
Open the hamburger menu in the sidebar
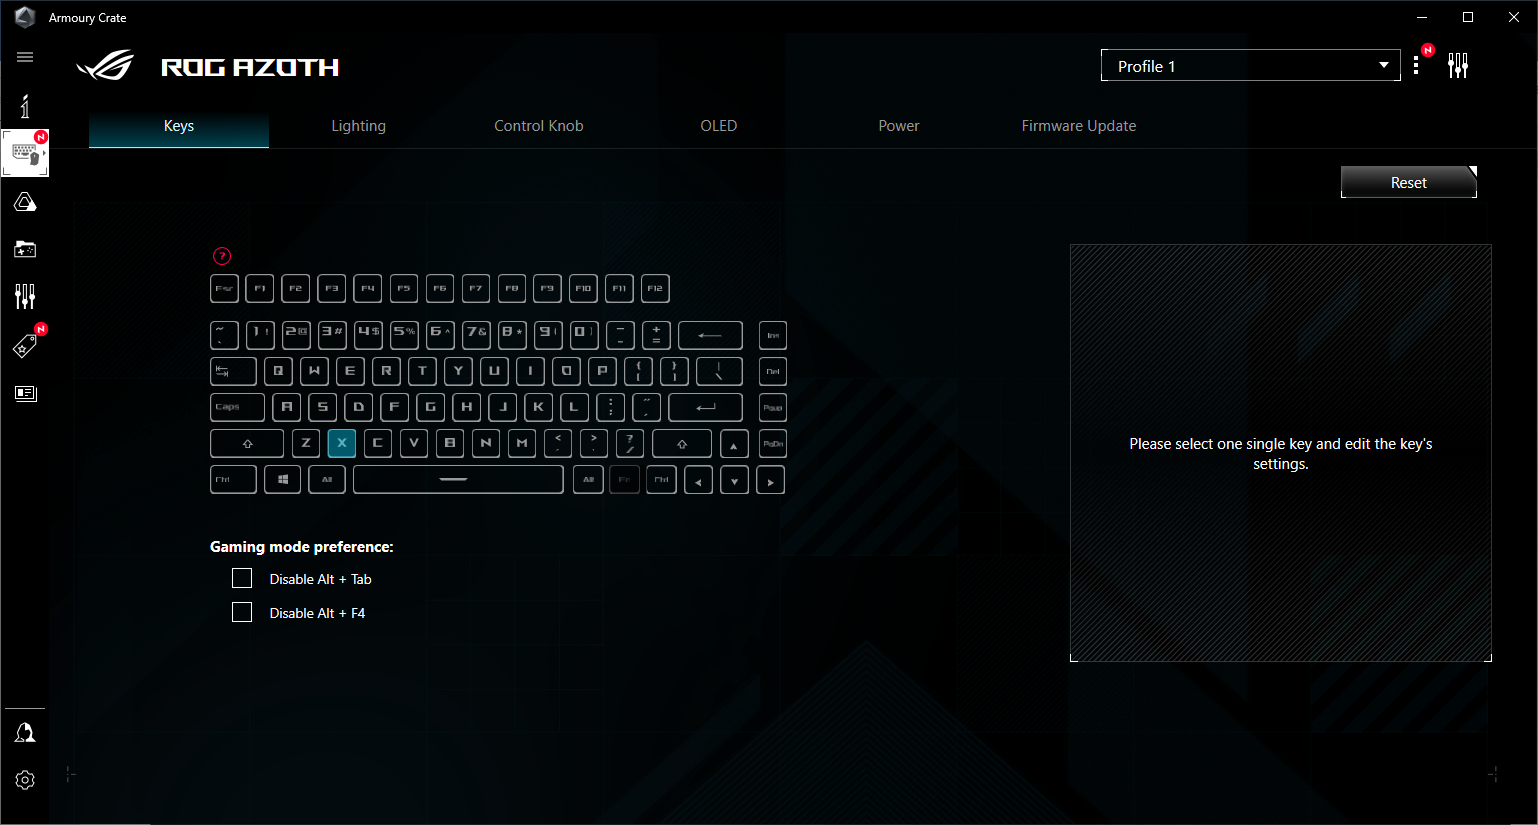(25, 57)
